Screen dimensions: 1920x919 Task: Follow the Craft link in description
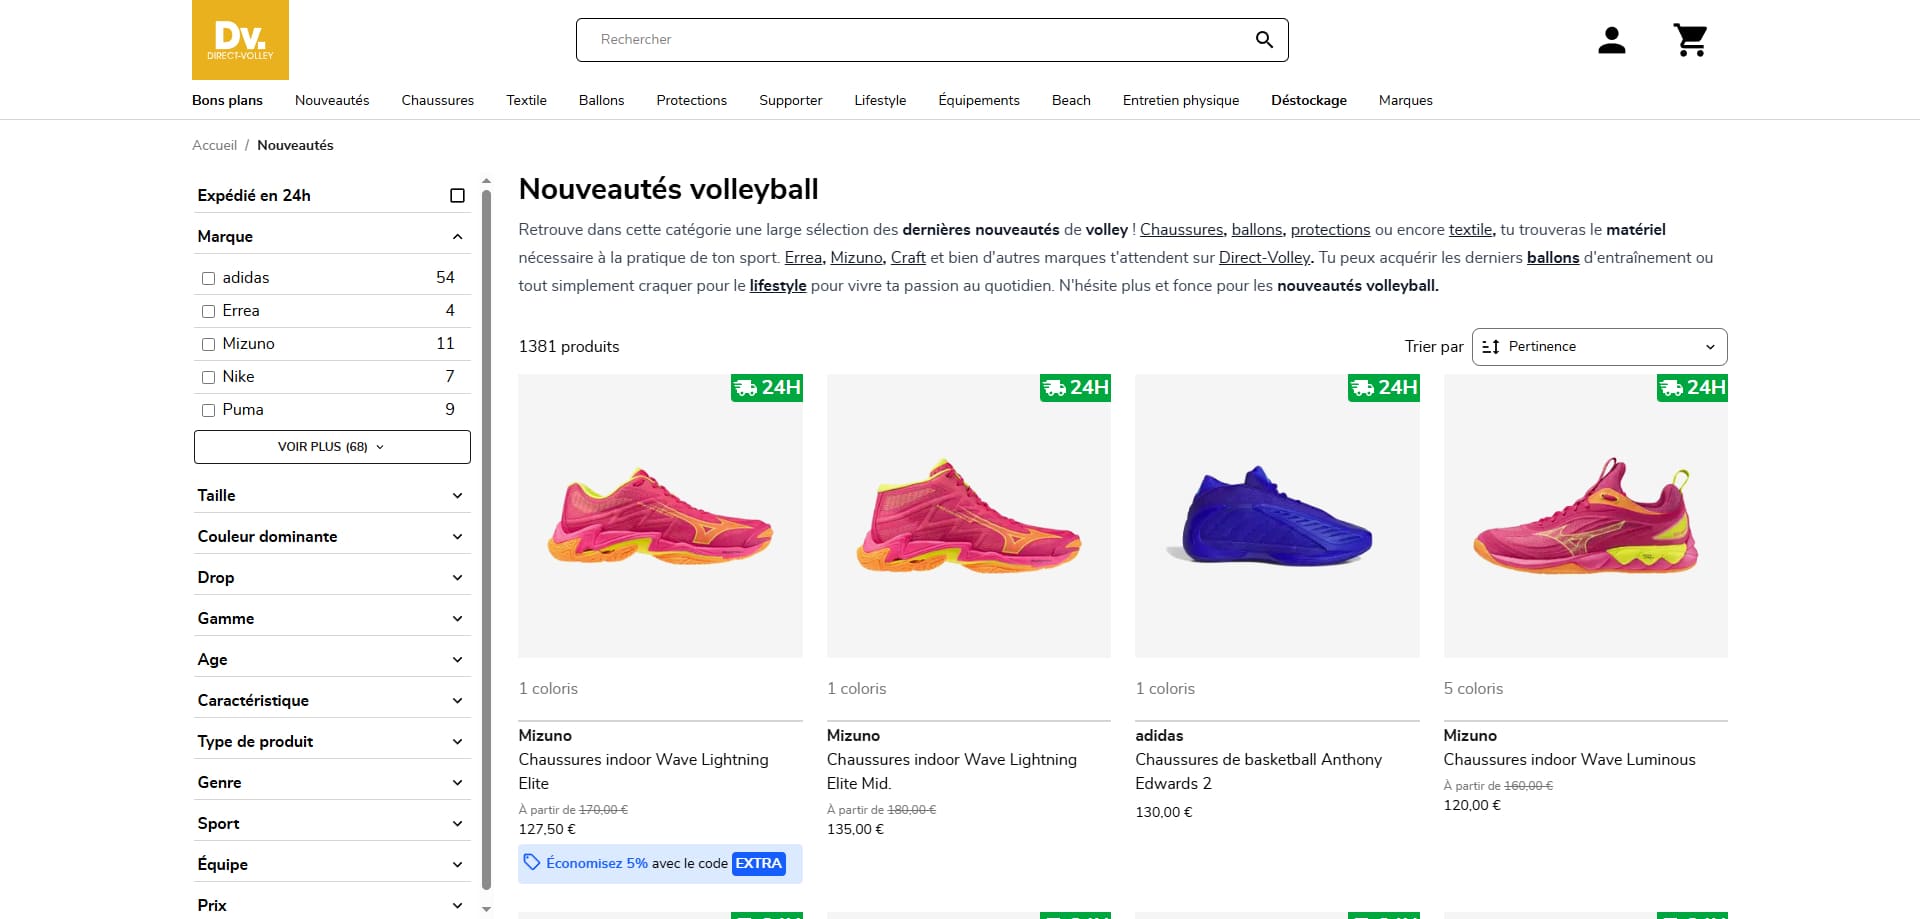click(908, 258)
